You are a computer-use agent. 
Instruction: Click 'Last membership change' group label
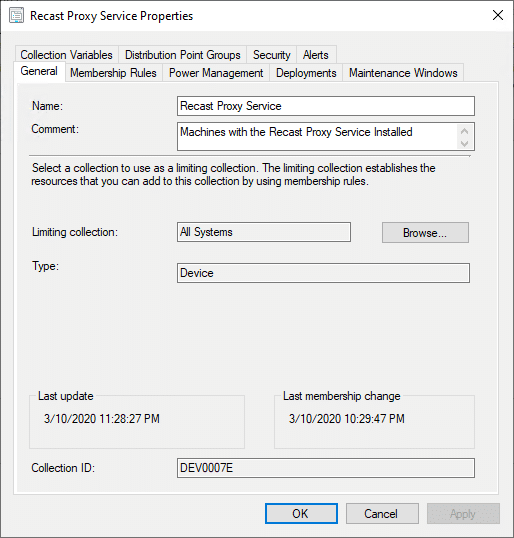coord(341,396)
